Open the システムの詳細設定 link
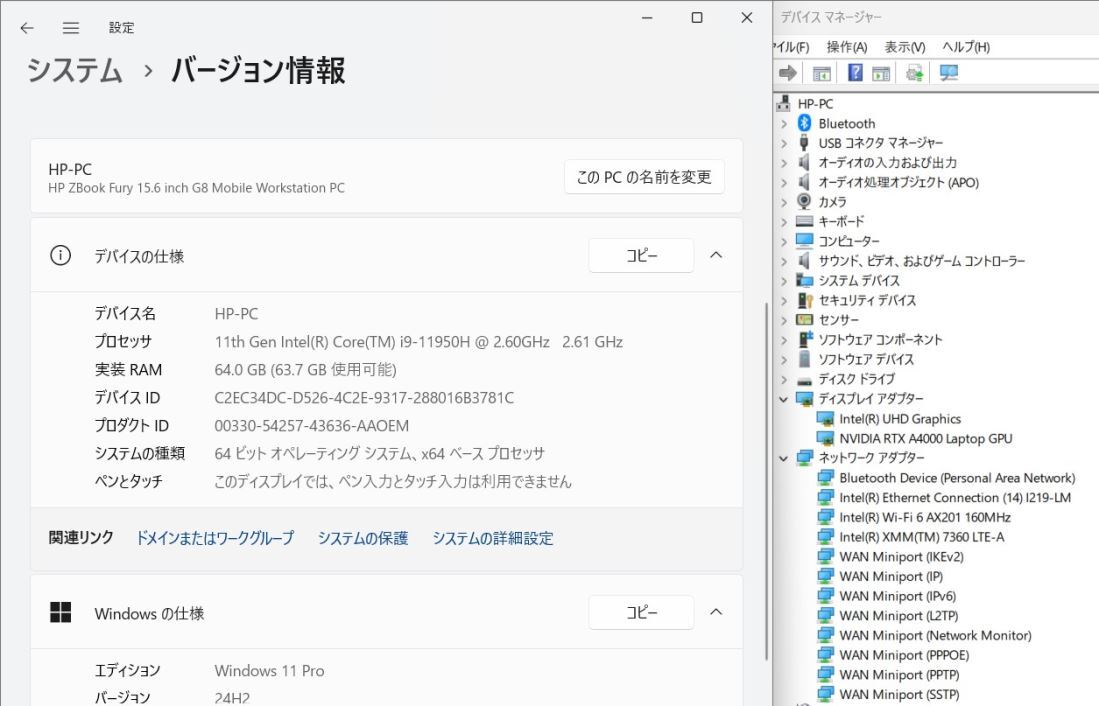The width and height of the screenshot is (1099, 706). coord(492,538)
